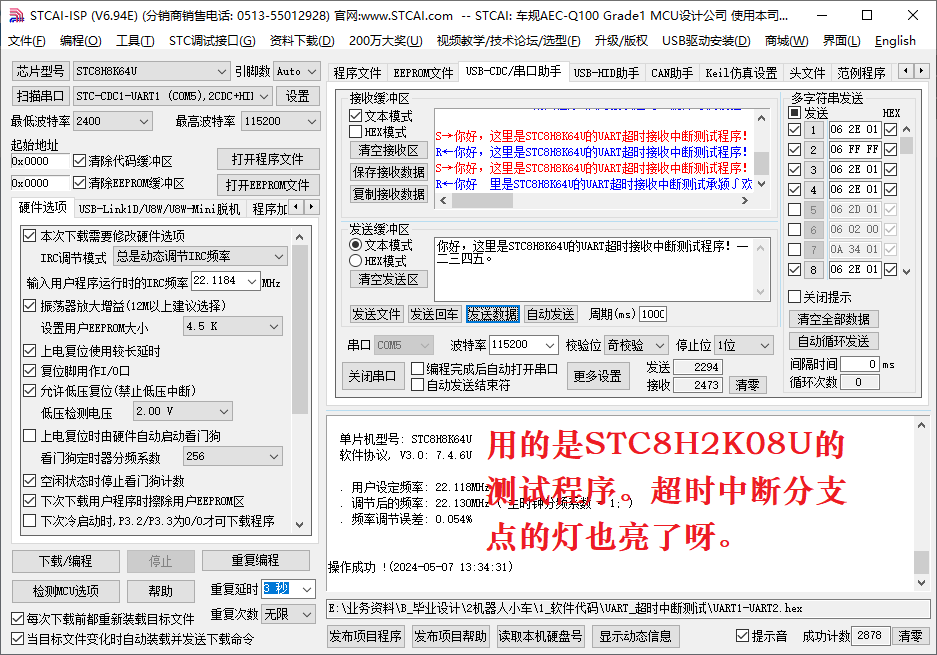This screenshot has height=655, width=937.
Task: Select 文本模式 radio in send buffer
Action: point(356,244)
